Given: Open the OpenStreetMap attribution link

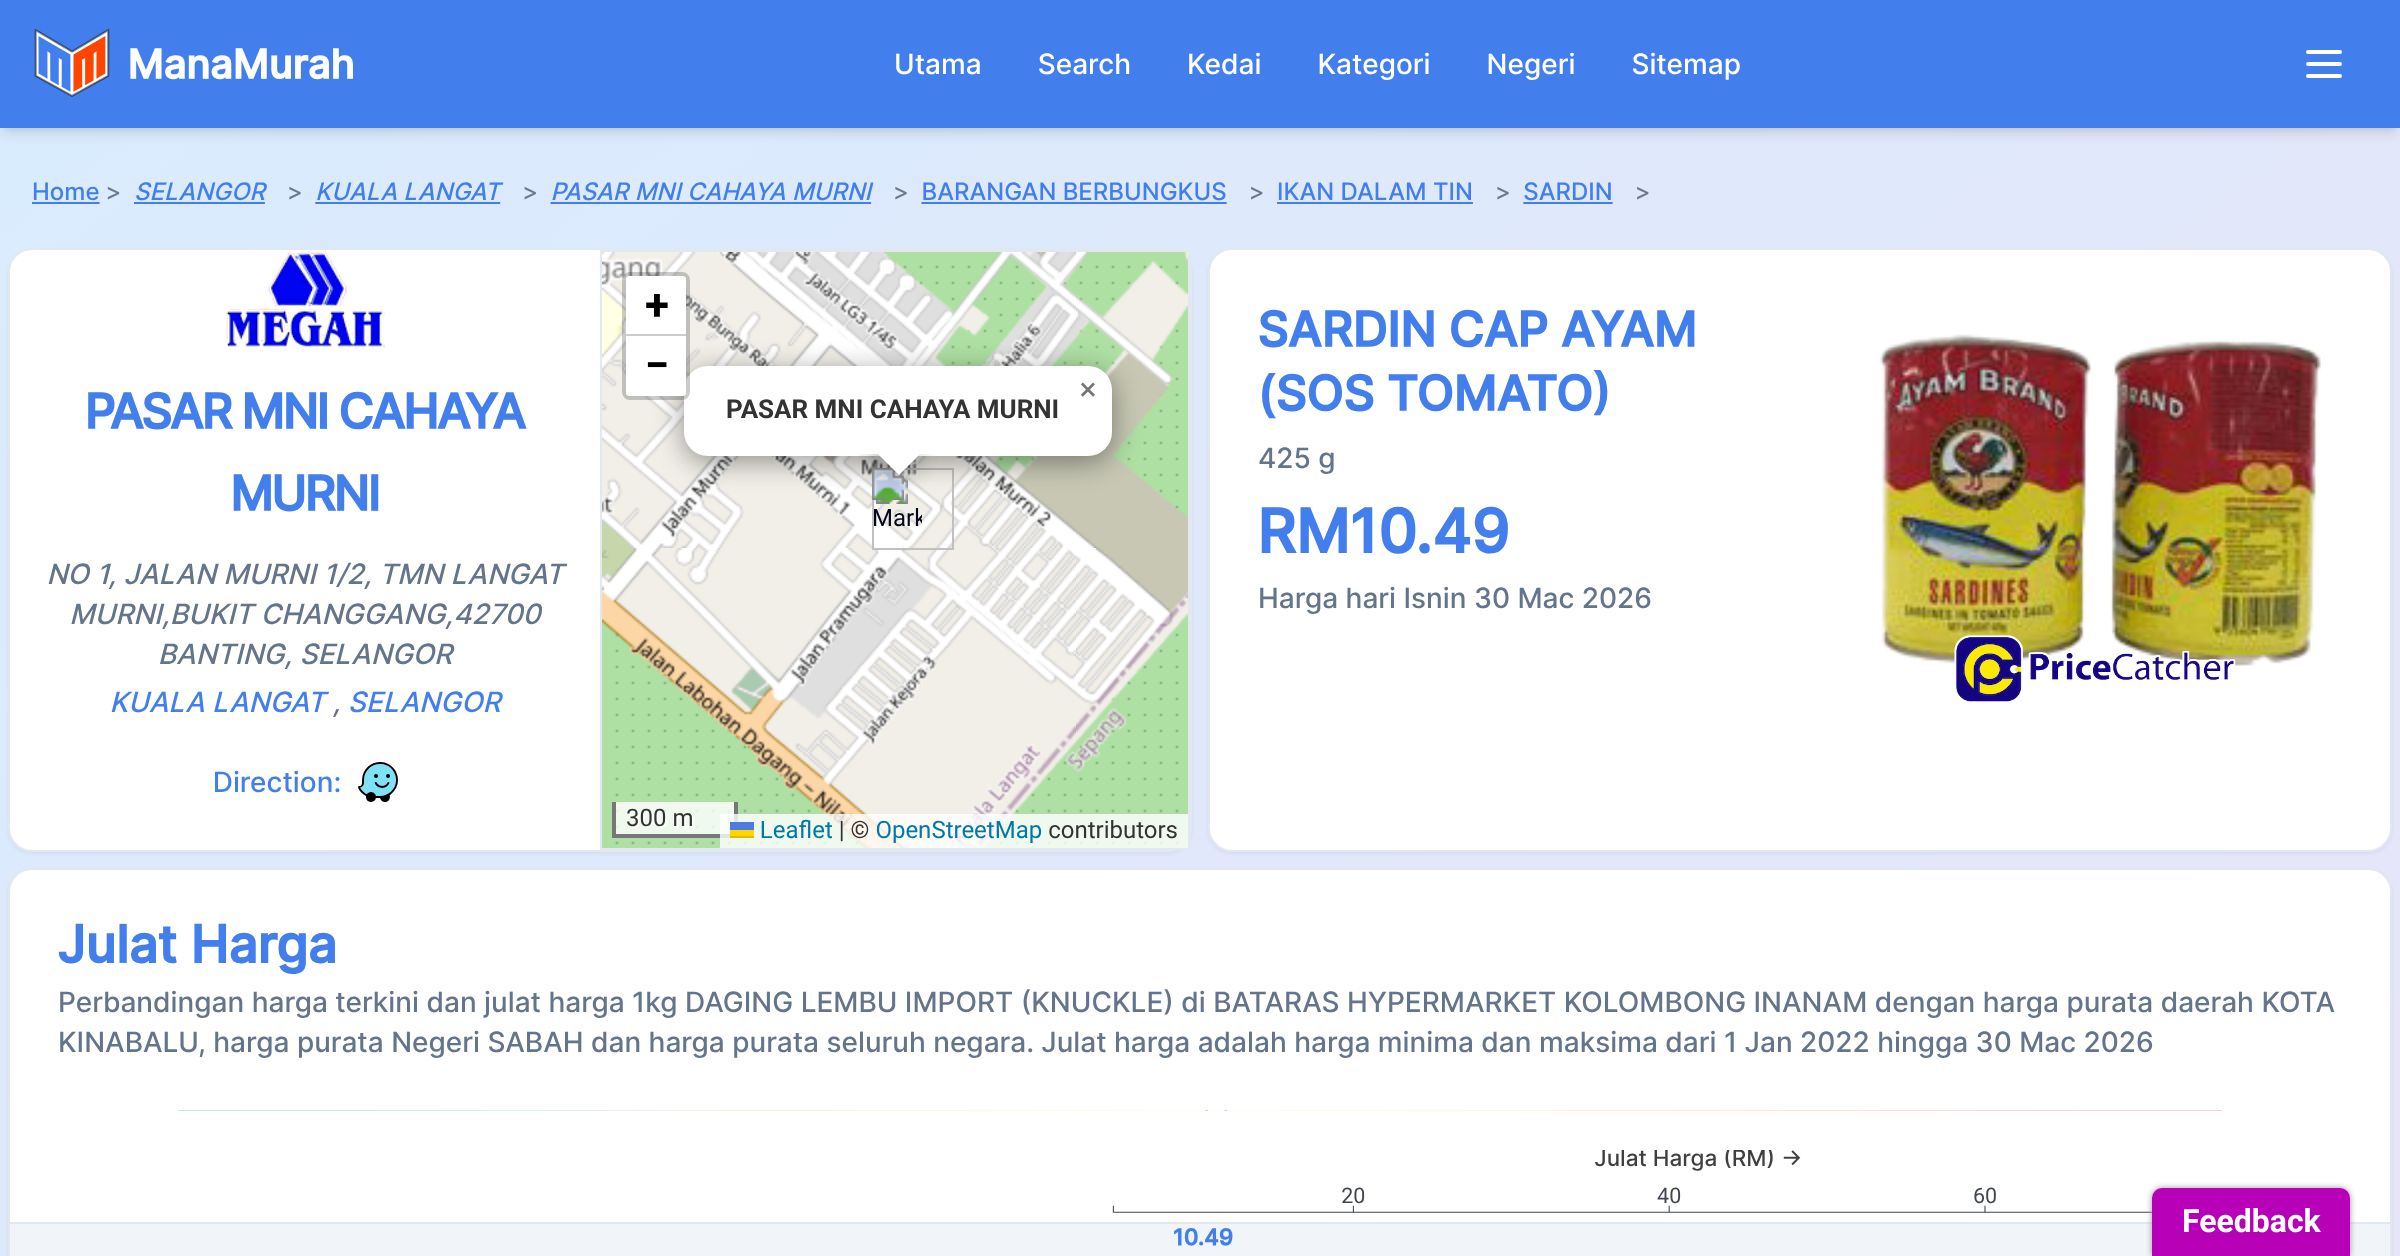Looking at the screenshot, I should [x=957, y=830].
